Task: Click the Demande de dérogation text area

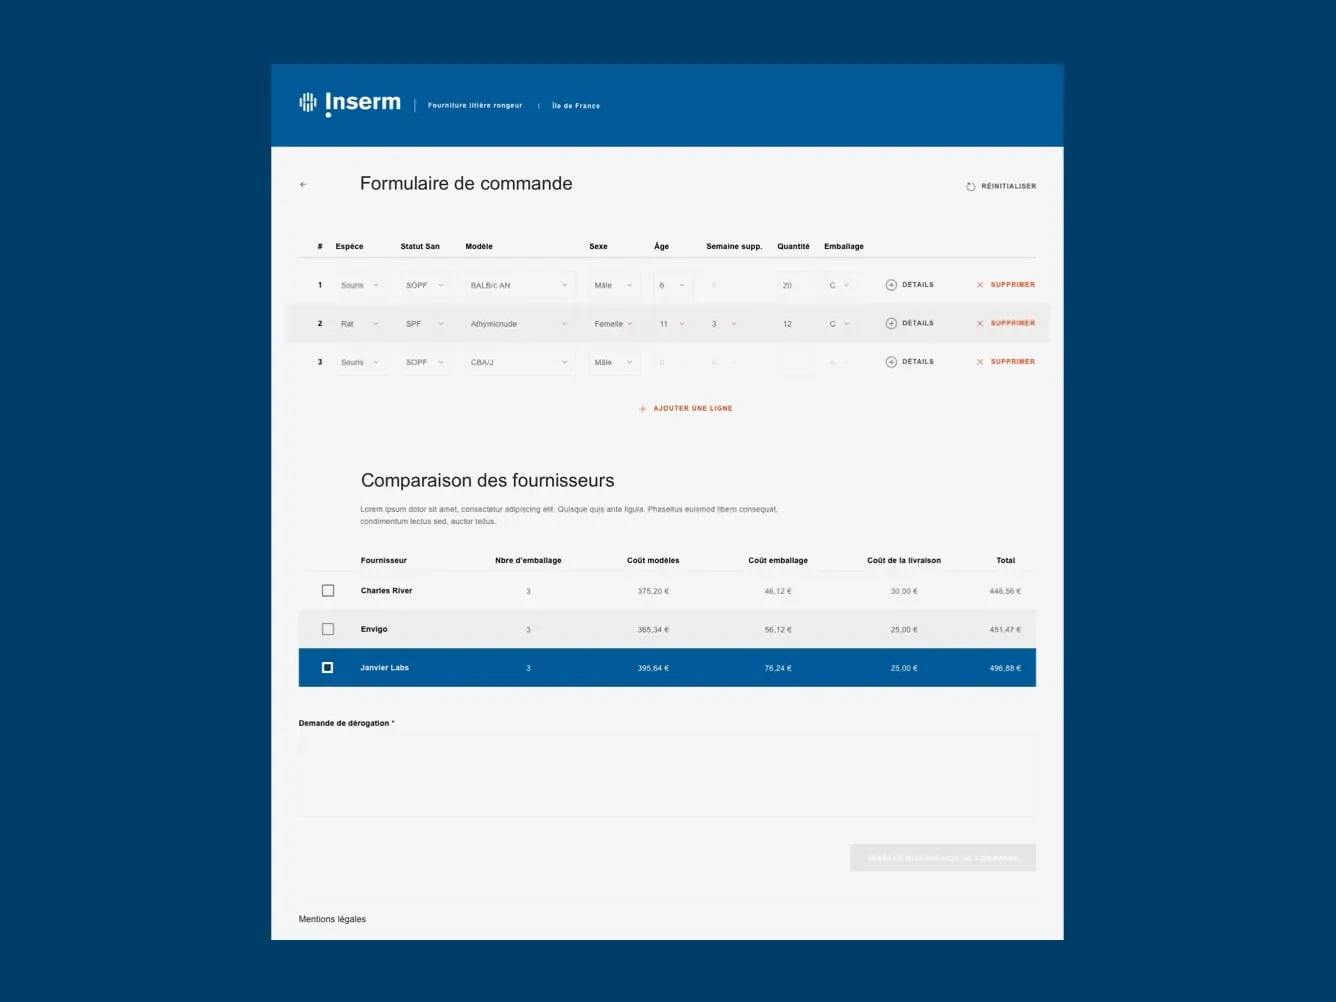Action: pyautogui.click(x=667, y=776)
